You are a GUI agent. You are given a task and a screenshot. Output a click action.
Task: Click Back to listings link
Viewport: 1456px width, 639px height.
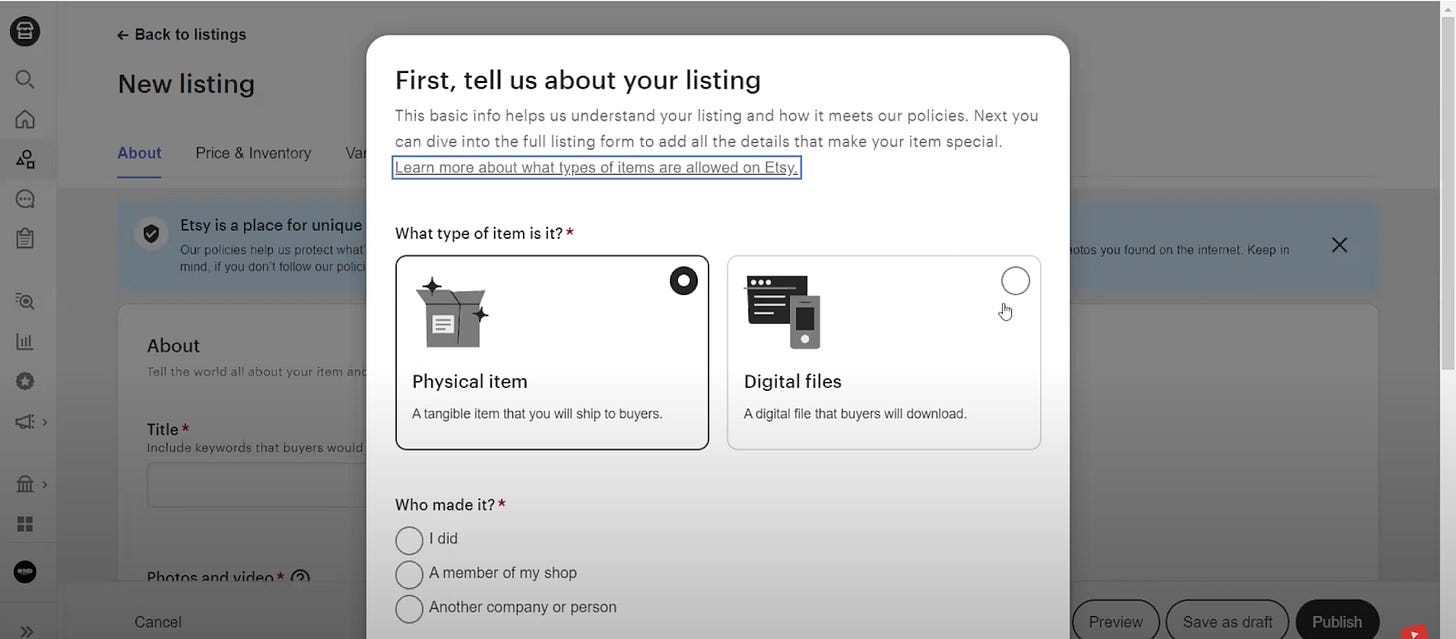181,34
